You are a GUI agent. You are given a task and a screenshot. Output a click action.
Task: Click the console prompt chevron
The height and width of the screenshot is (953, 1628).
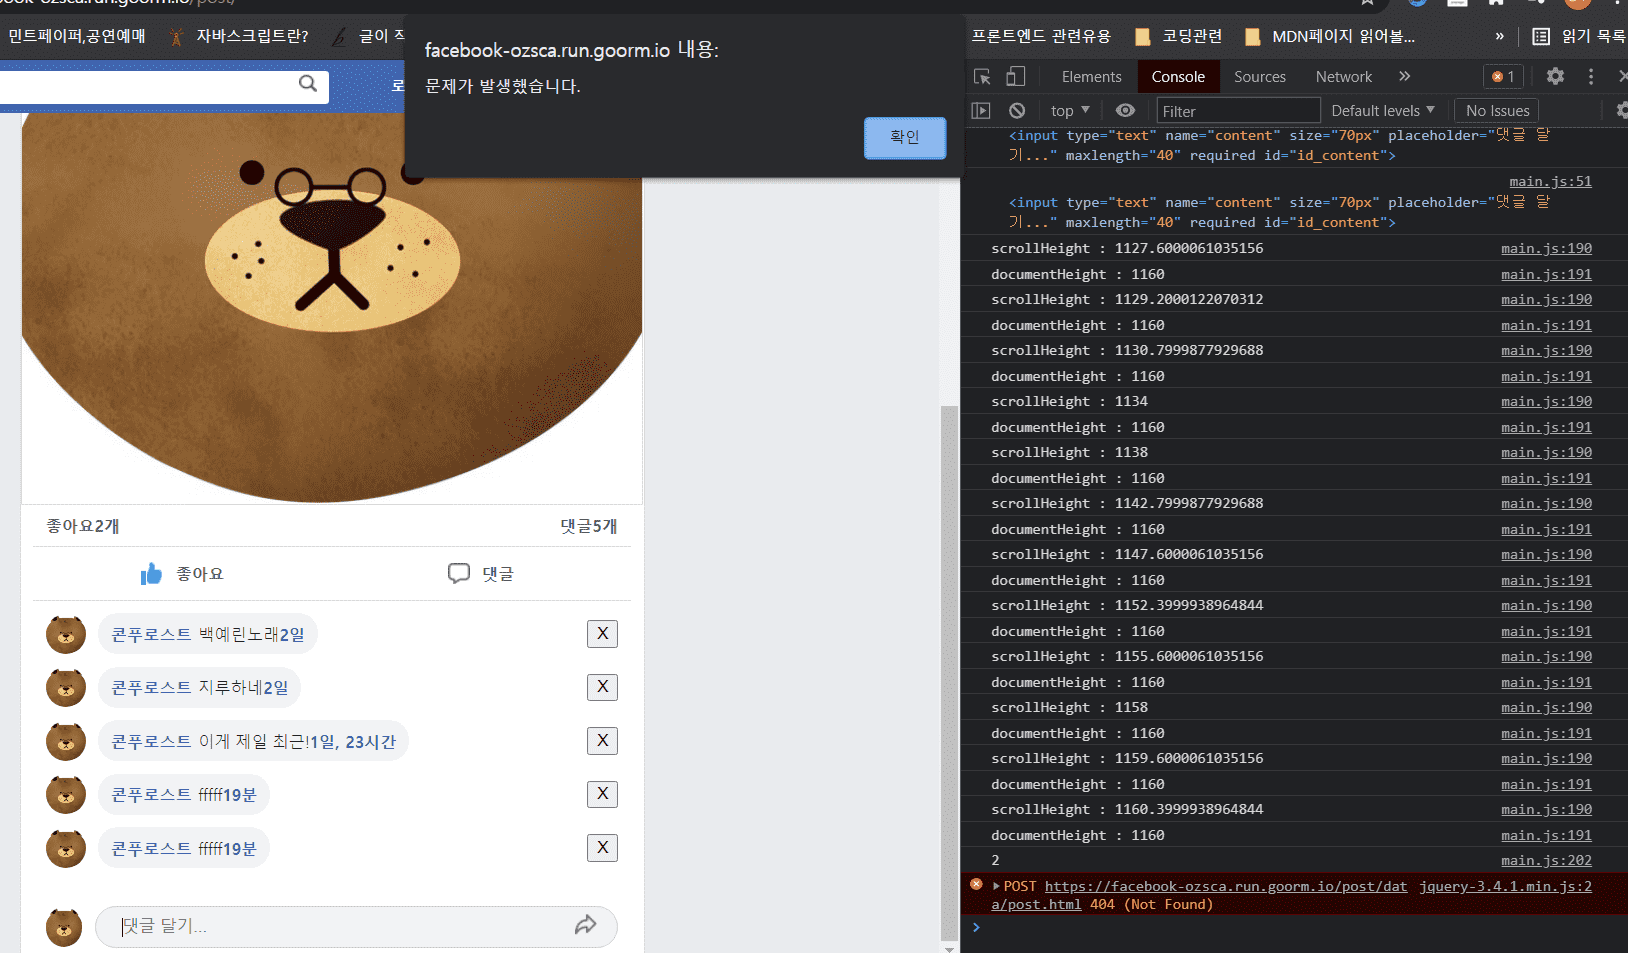click(x=976, y=927)
